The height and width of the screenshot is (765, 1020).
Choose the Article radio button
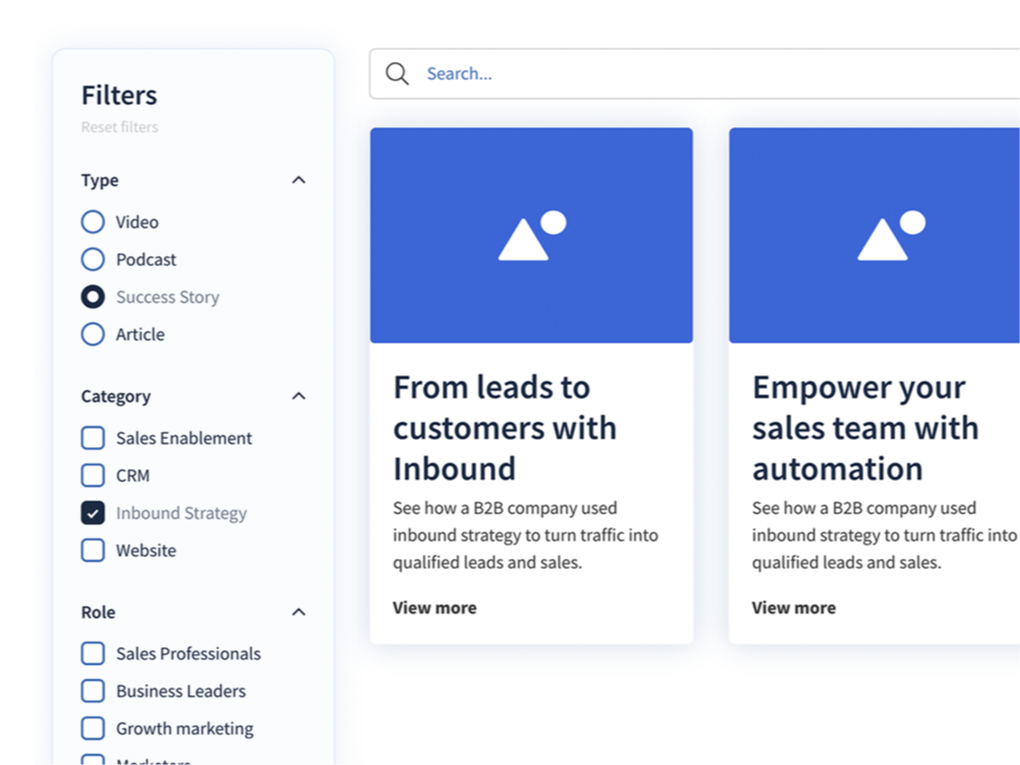tap(93, 335)
